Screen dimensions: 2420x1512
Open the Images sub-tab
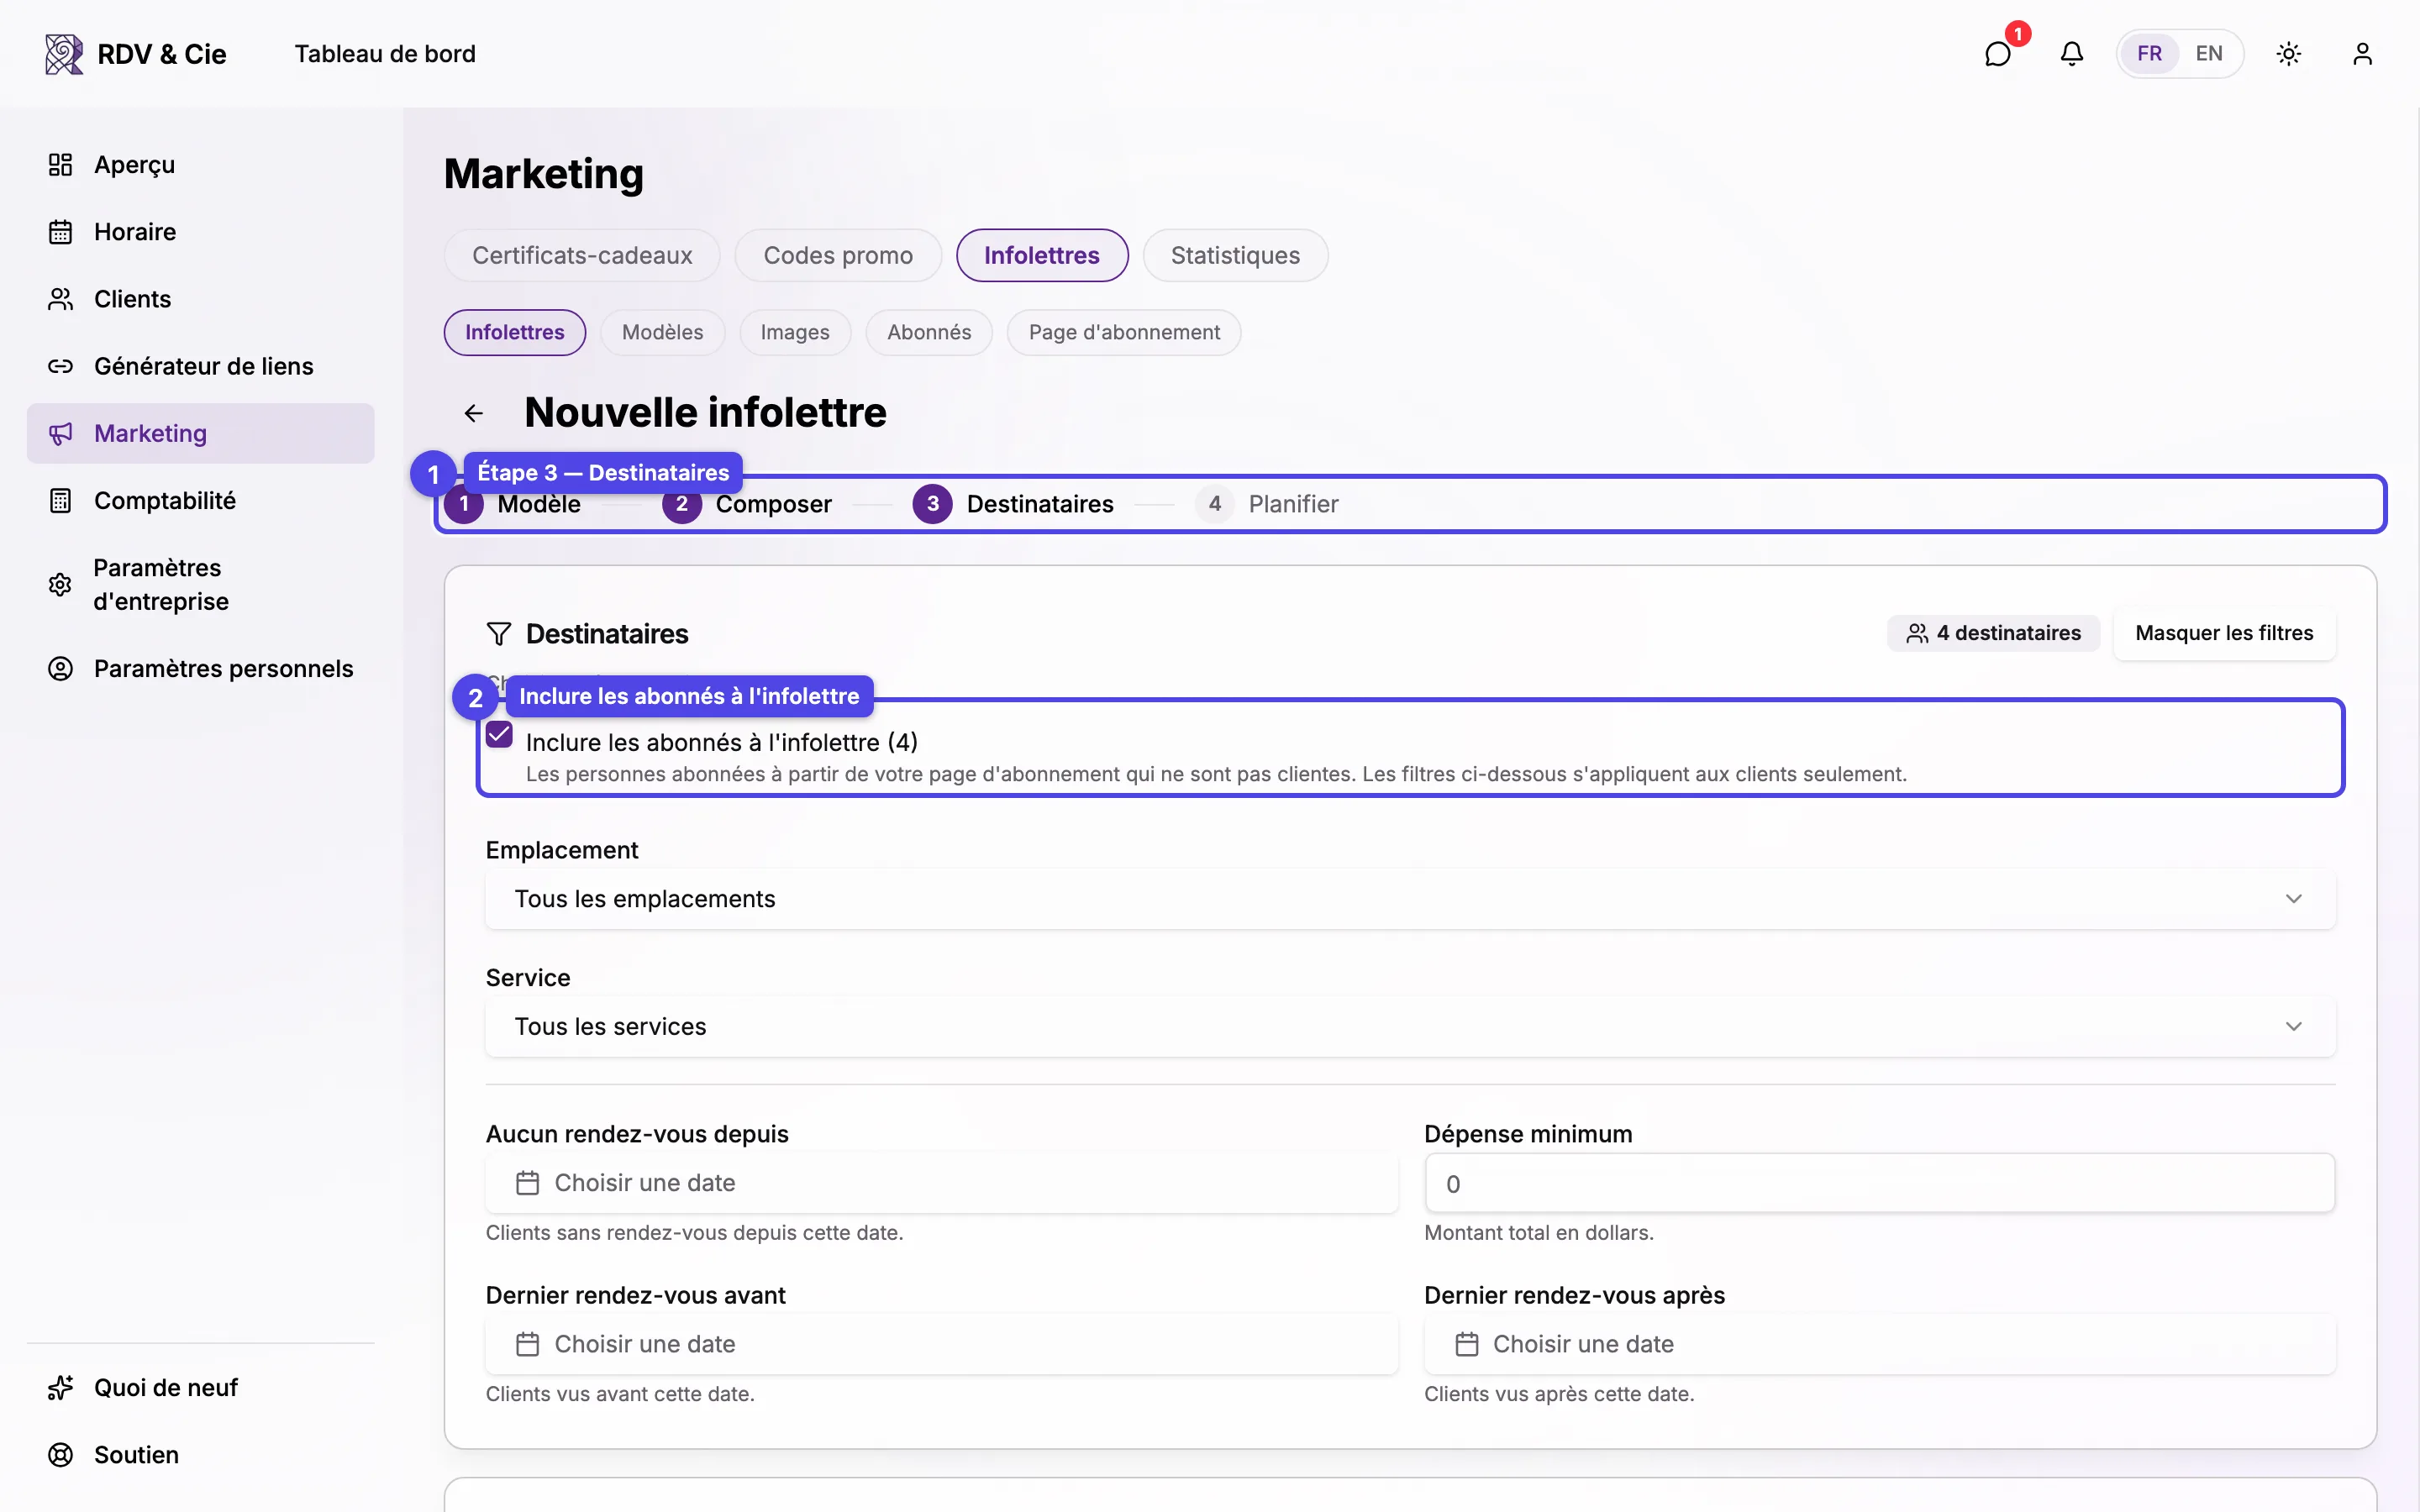(795, 332)
